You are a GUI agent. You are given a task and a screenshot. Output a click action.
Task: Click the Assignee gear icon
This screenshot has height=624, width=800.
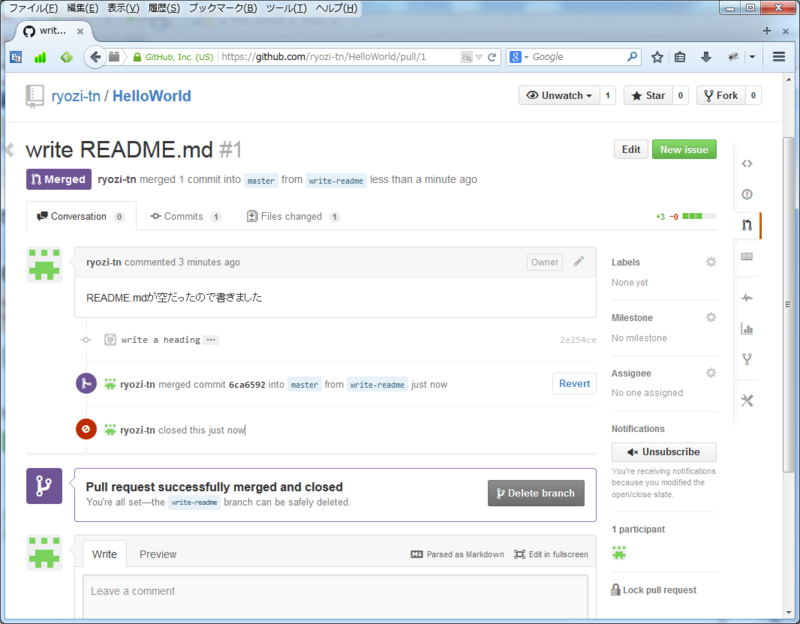click(711, 373)
